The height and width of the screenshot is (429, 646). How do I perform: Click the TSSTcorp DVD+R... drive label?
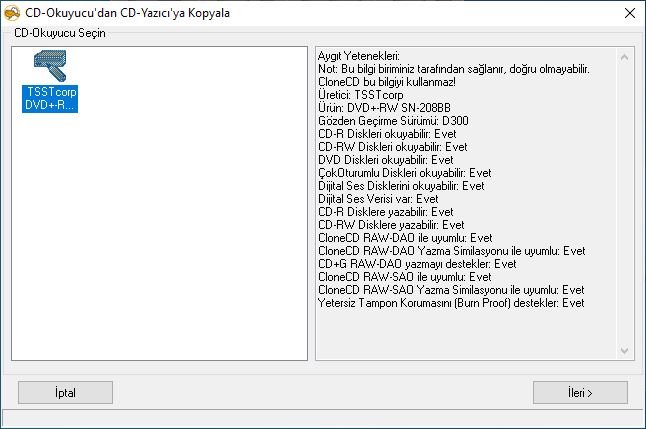click(x=50, y=98)
